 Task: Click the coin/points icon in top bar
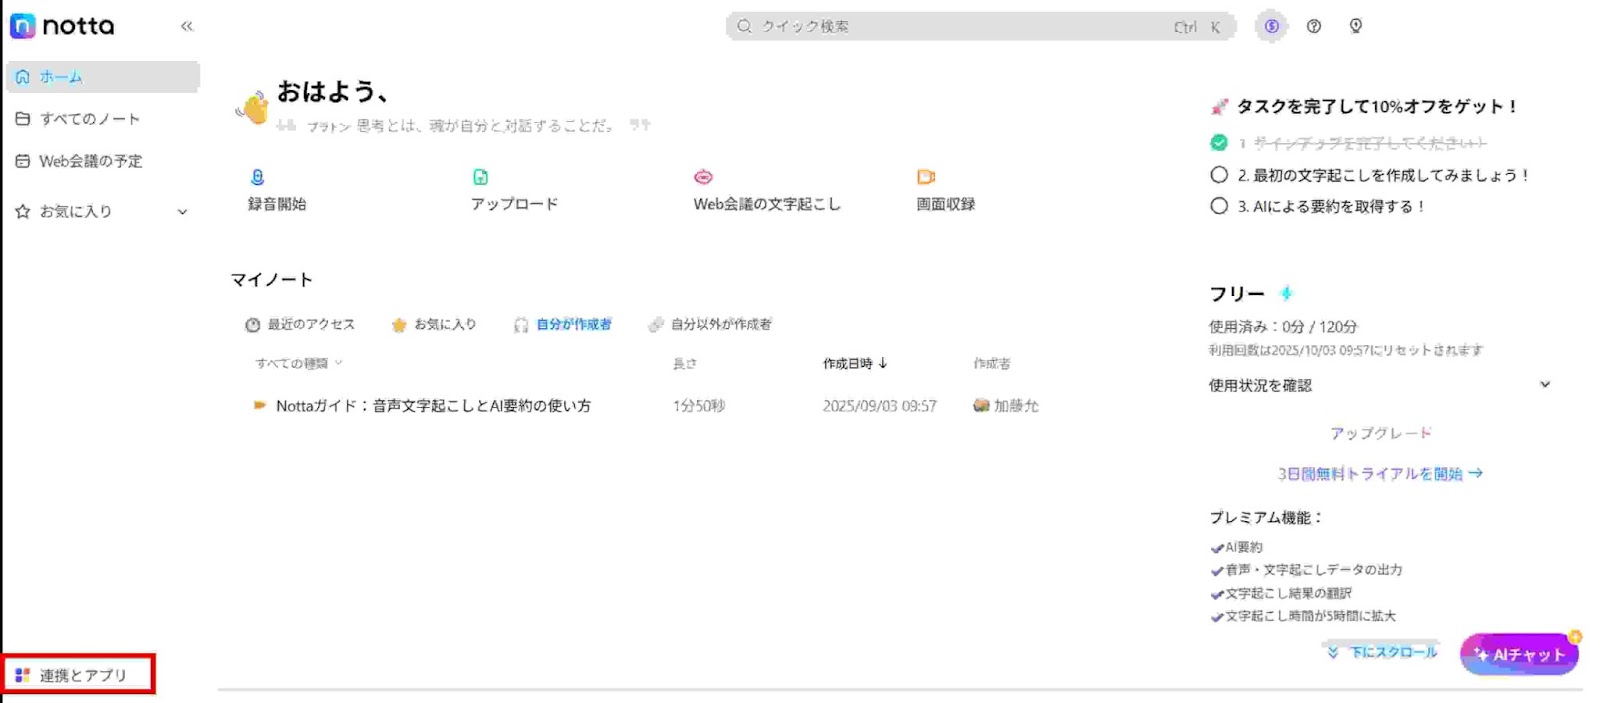click(1271, 26)
